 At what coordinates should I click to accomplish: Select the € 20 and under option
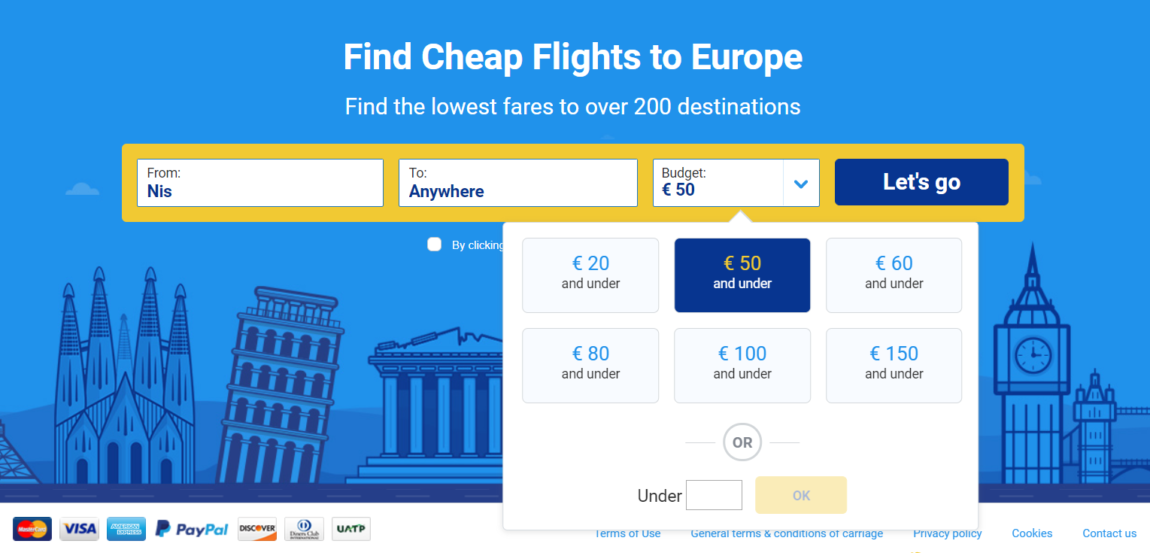[590, 275]
